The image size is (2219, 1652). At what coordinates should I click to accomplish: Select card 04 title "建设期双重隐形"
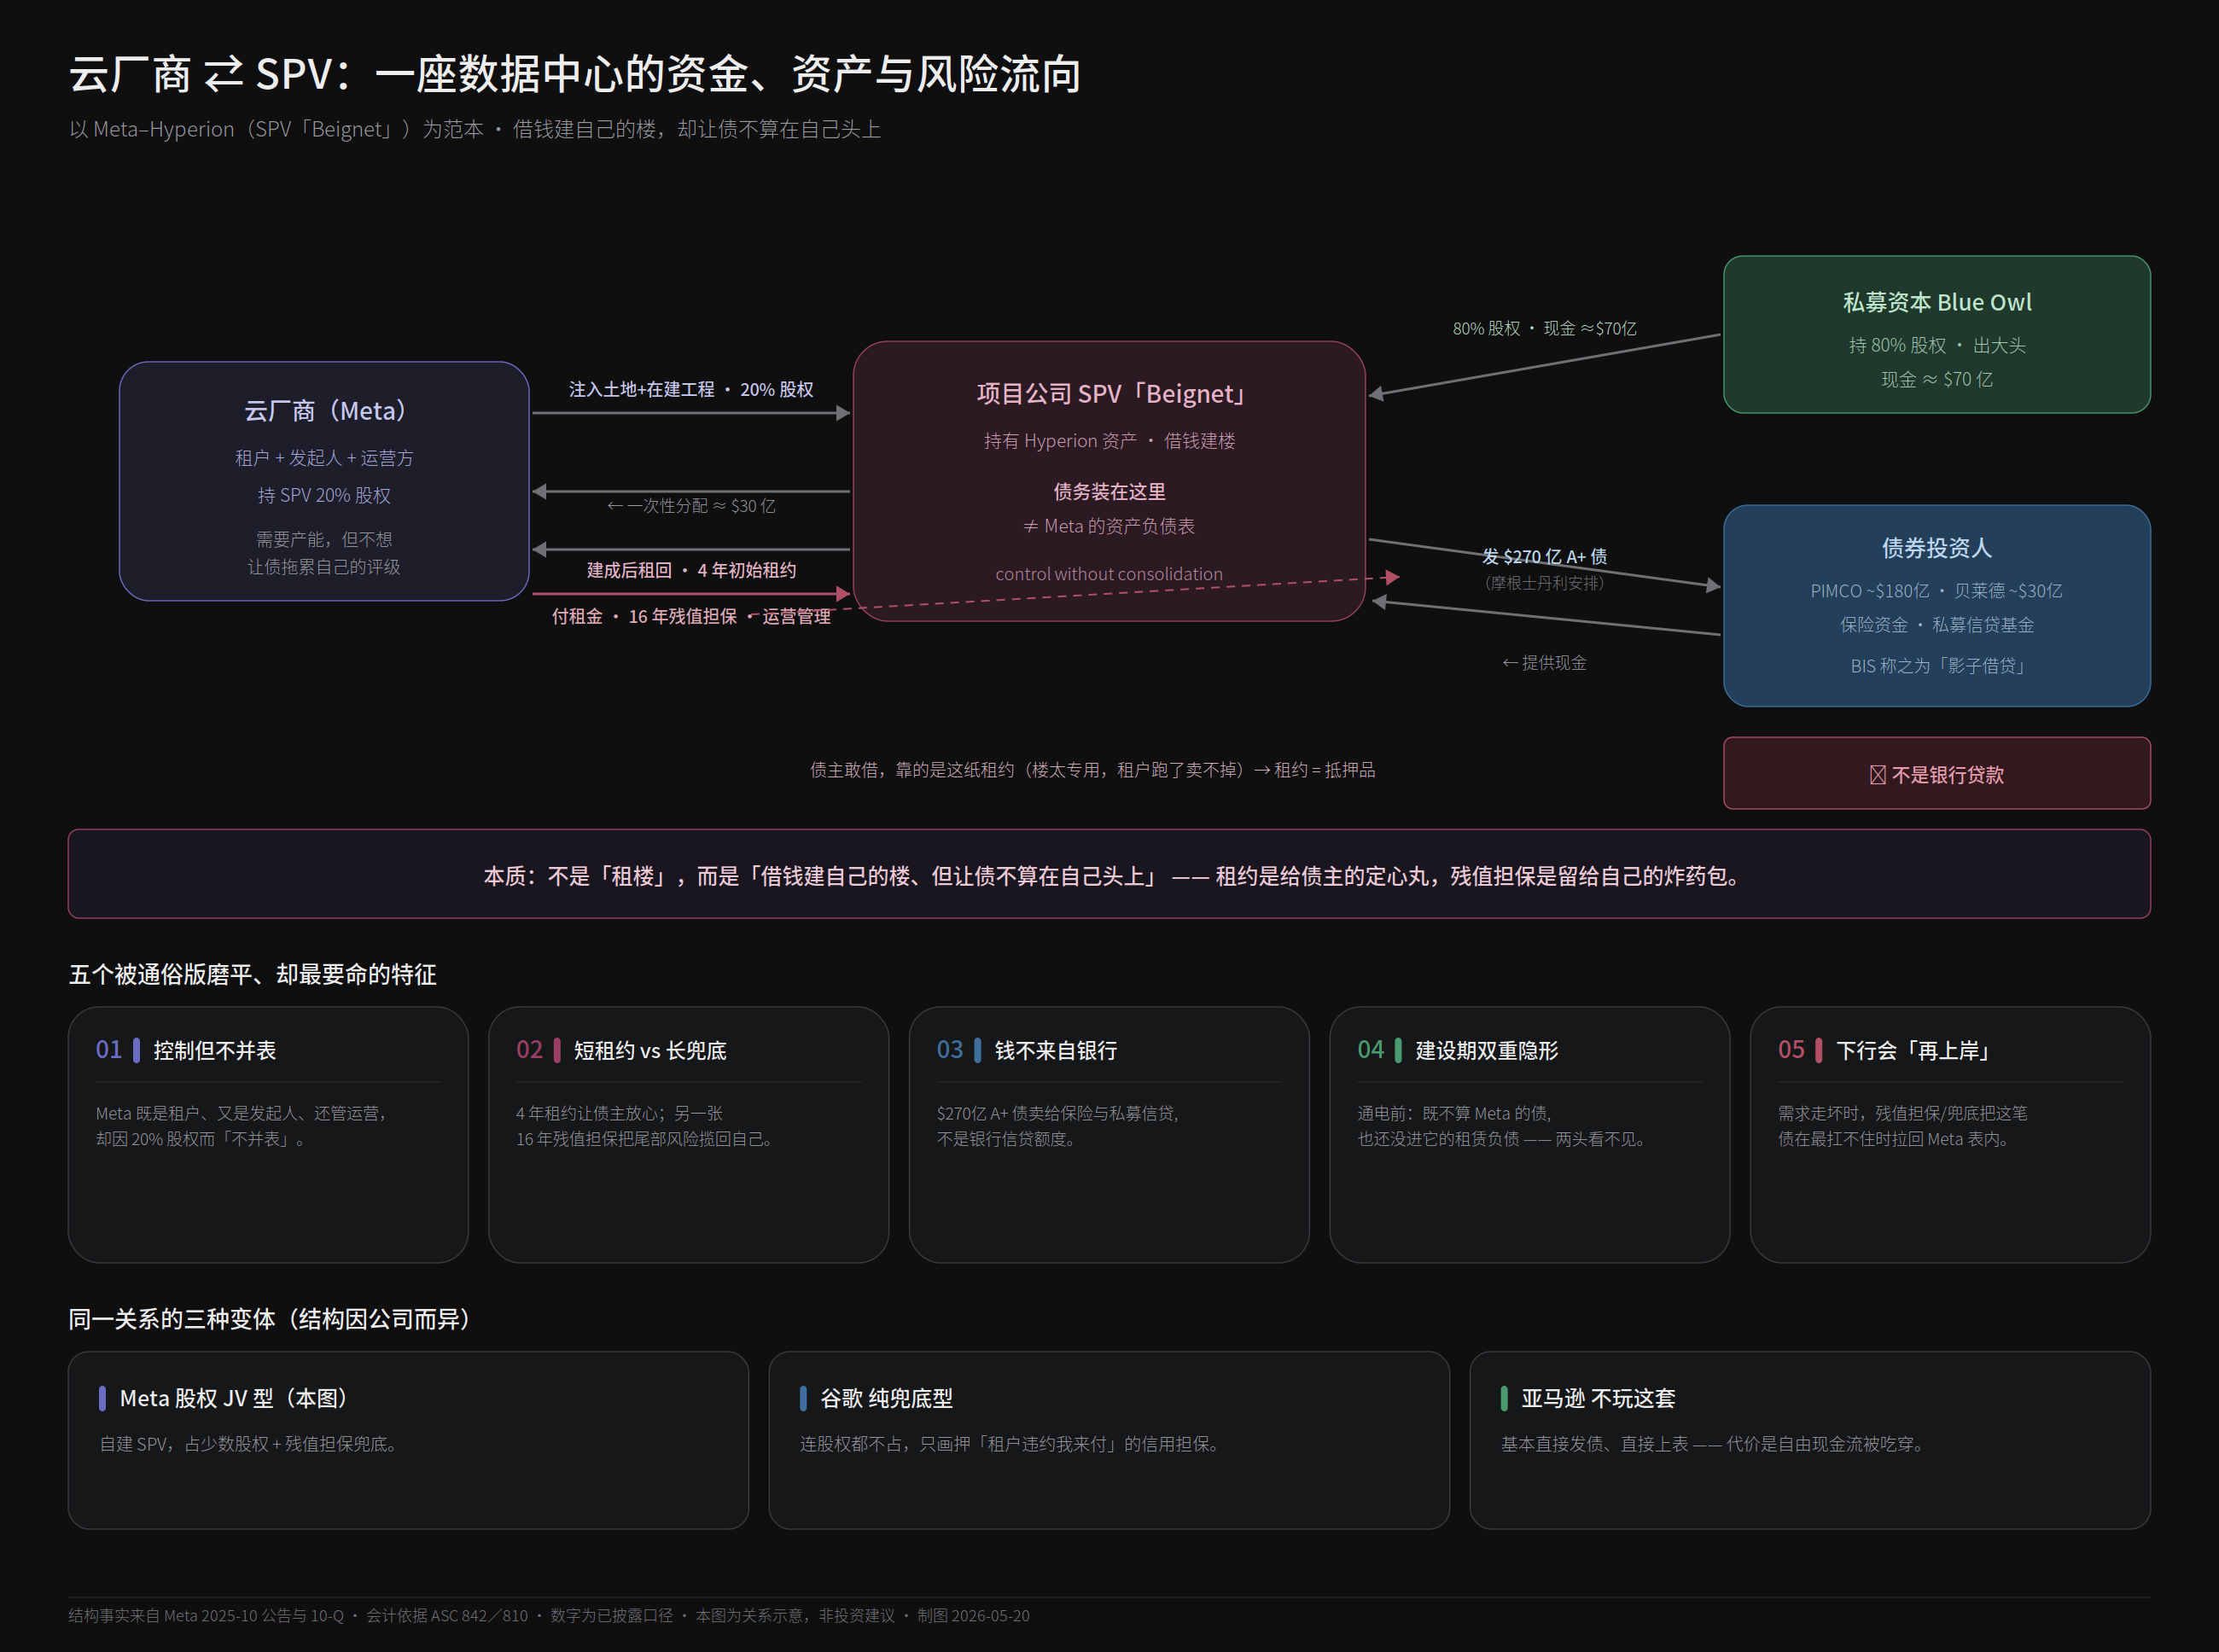(x=1486, y=1051)
